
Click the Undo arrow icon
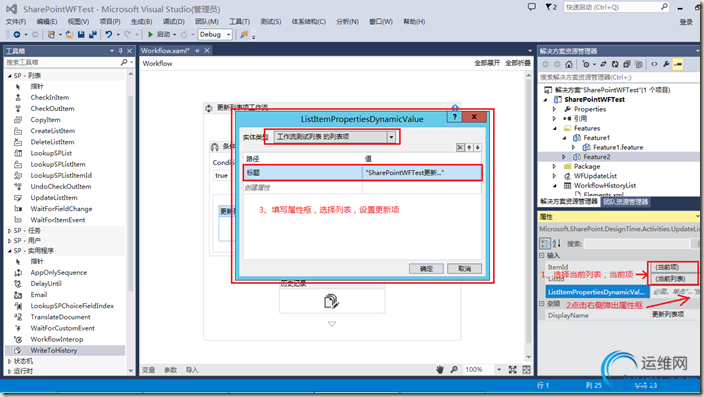coord(109,35)
